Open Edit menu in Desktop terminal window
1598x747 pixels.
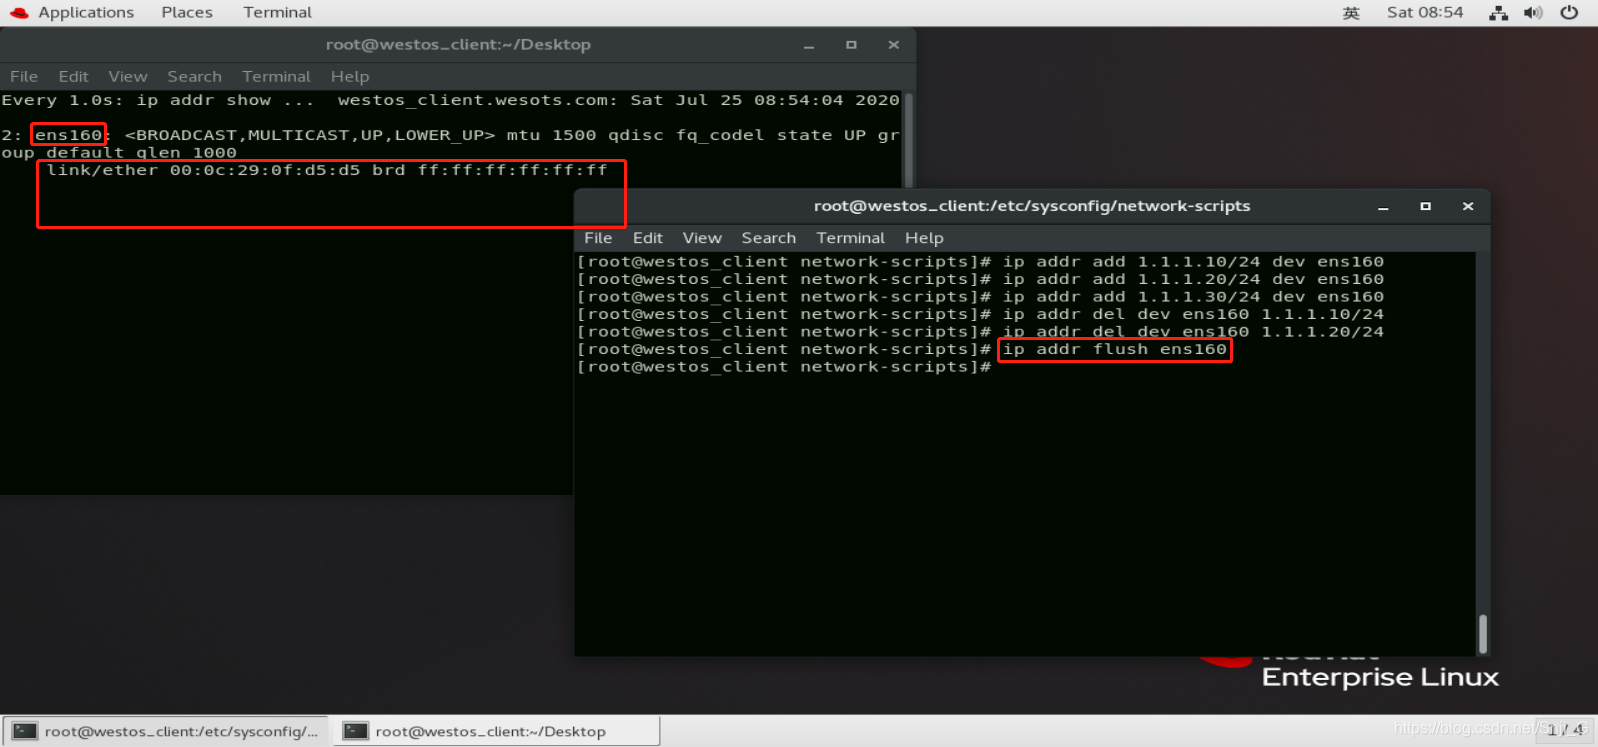point(73,76)
